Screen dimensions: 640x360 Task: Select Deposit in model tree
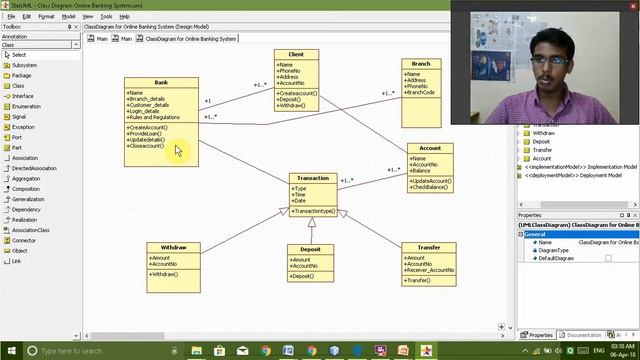[541, 142]
